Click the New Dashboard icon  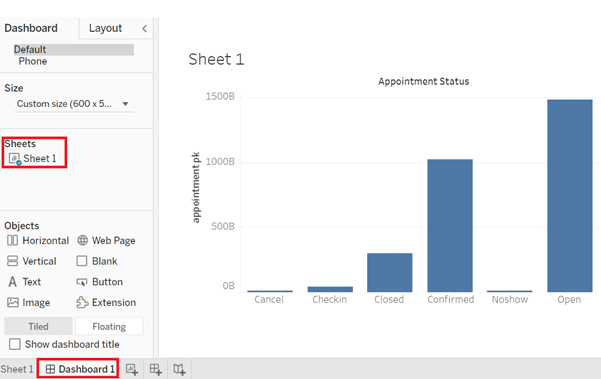pyautogui.click(x=155, y=369)
